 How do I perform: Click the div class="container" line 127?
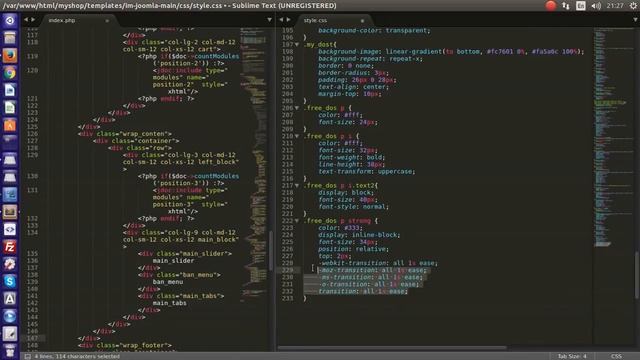[x=136, y=141]
